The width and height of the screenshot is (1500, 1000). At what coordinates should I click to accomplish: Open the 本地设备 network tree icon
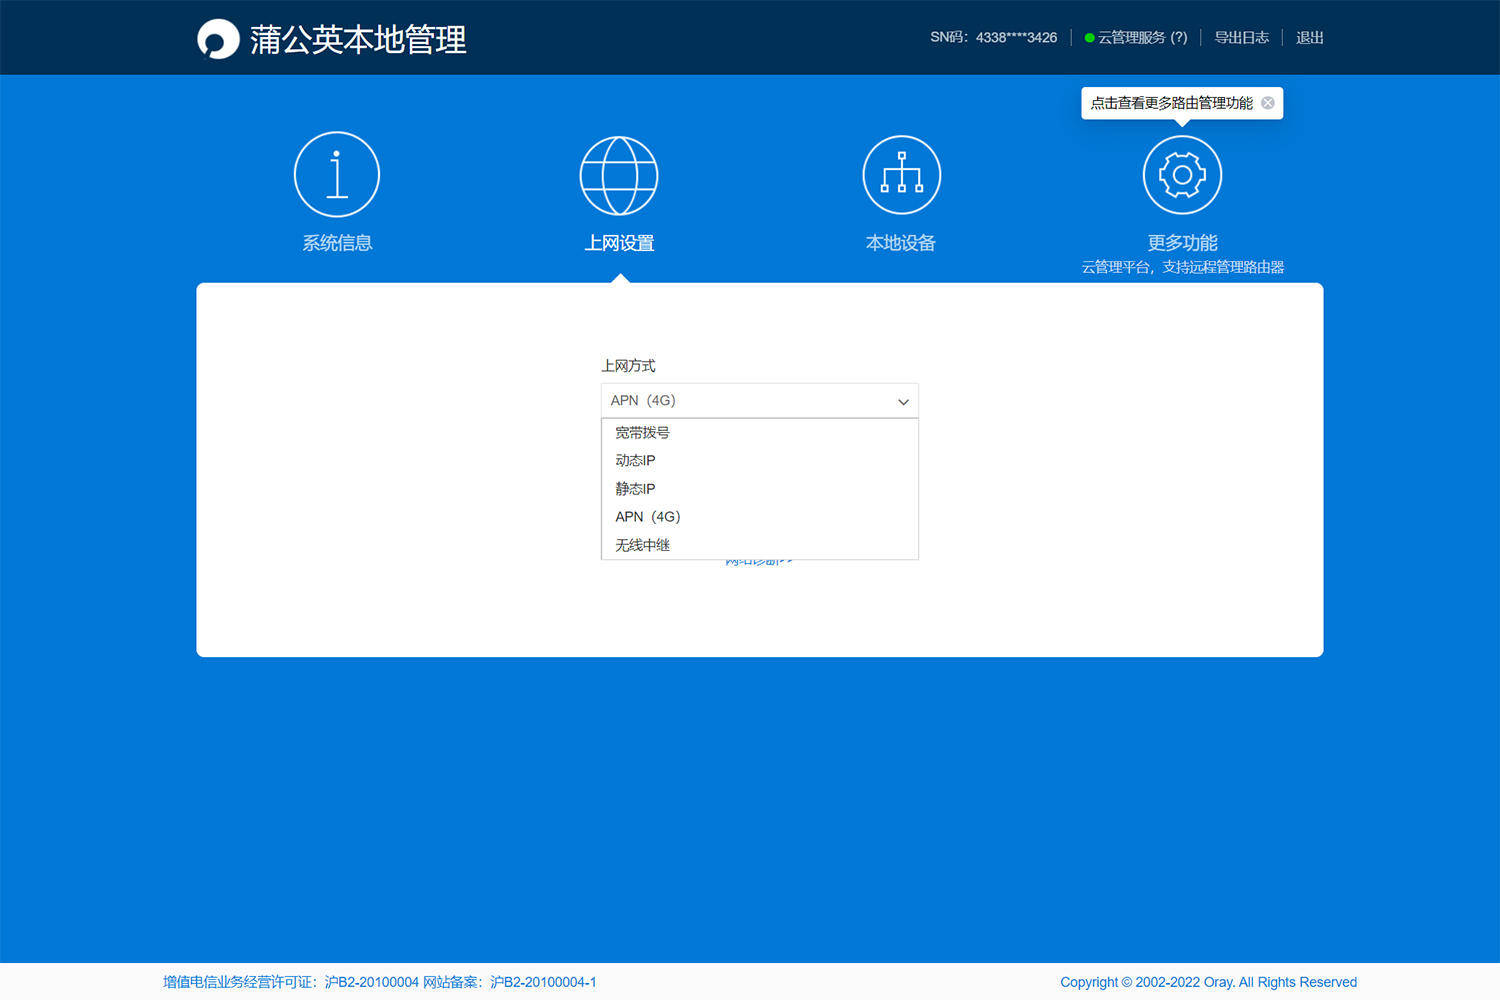point(901,175)
